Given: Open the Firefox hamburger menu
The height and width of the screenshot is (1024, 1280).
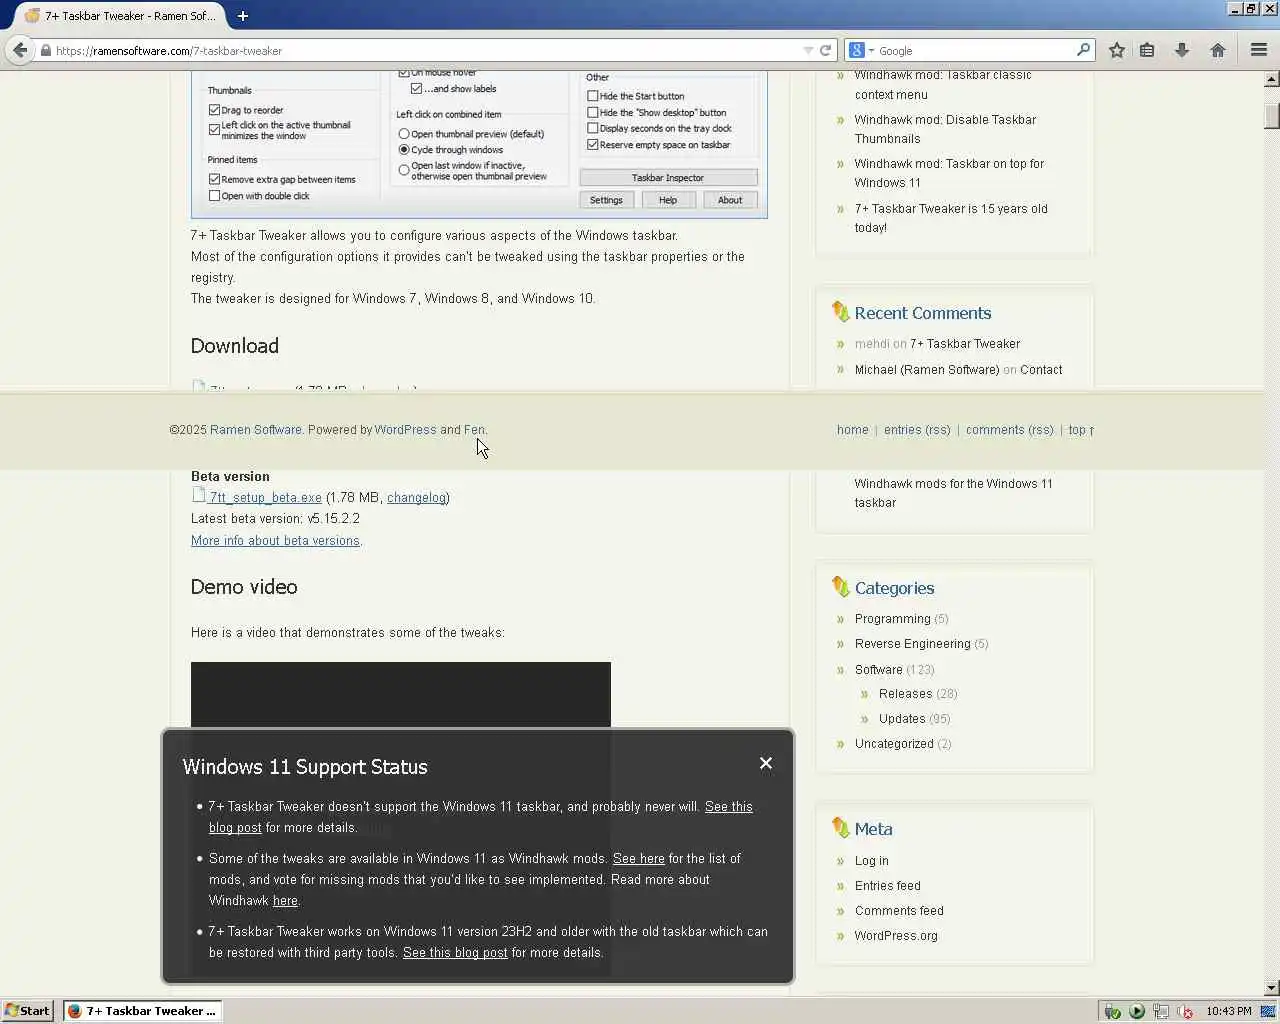Looking at the screenshot, I should click(1259, 50).
